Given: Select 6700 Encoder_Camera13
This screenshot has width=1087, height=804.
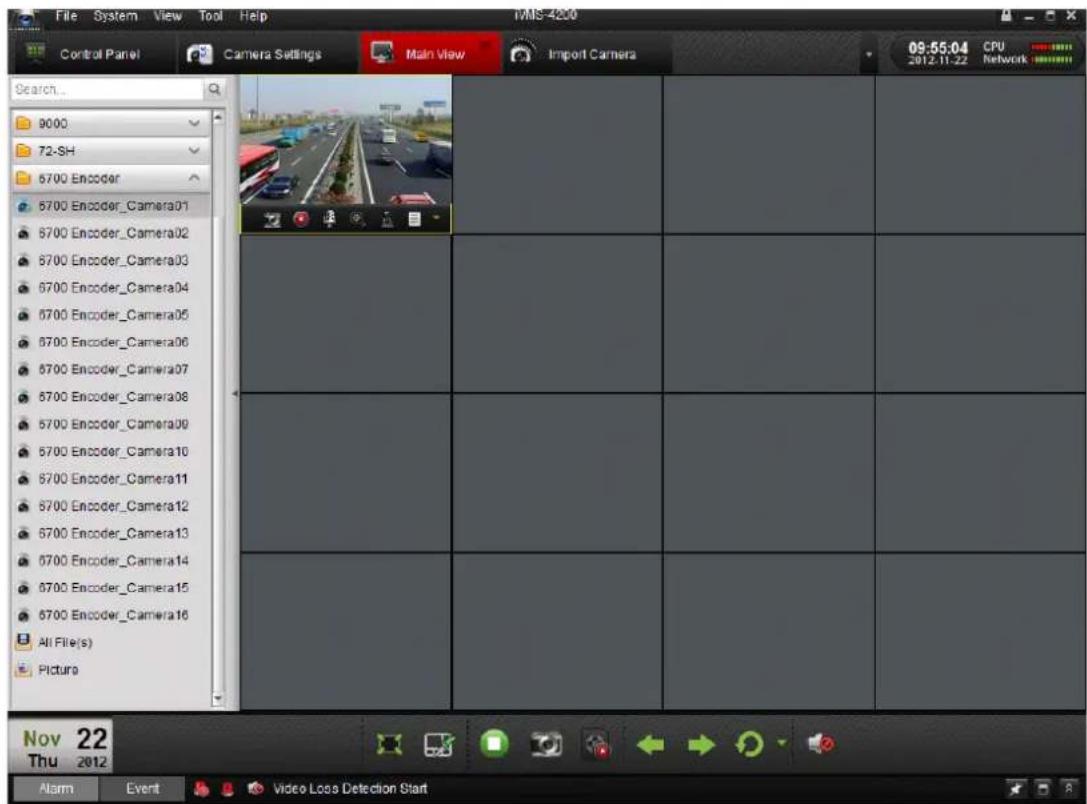Looking at the screenshot, I should click(x=111, y=533).
